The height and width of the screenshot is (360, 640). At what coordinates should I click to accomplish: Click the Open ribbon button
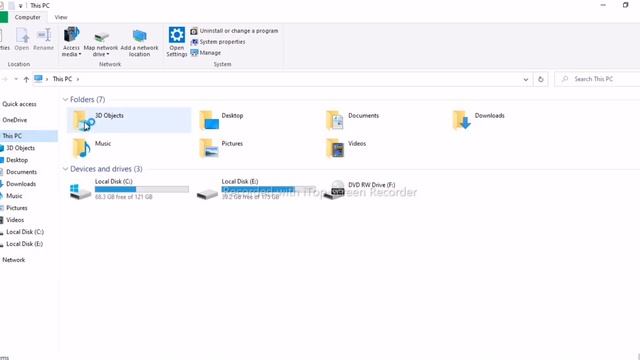[22, 40]
